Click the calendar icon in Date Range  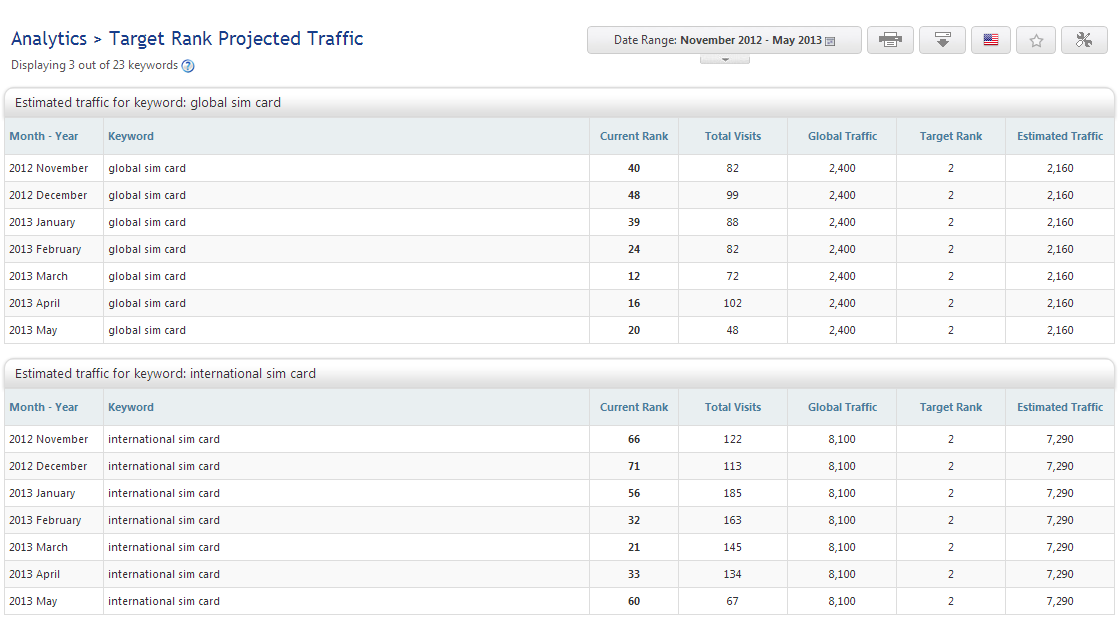coord(830,41)
